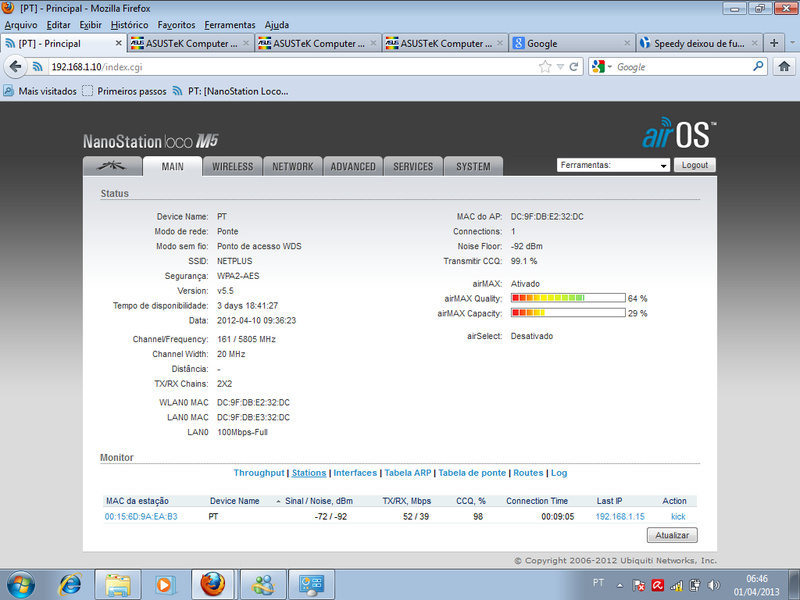The width and height of the screenshot is (800, 600).
Task: Open the Throughput monitor link
Action: tap(259, 473)
